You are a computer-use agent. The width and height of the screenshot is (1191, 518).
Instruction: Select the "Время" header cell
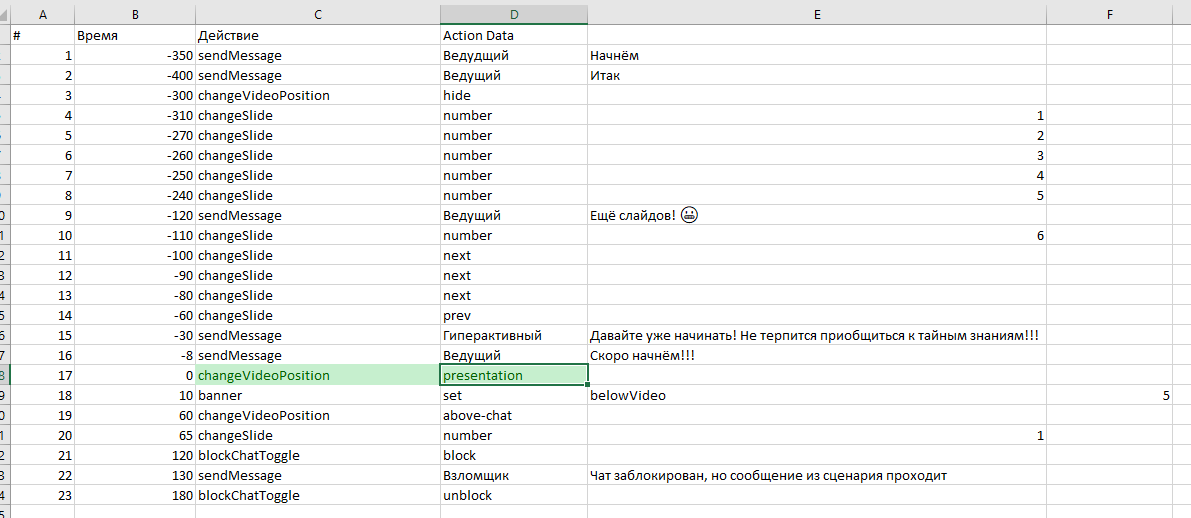134,36
